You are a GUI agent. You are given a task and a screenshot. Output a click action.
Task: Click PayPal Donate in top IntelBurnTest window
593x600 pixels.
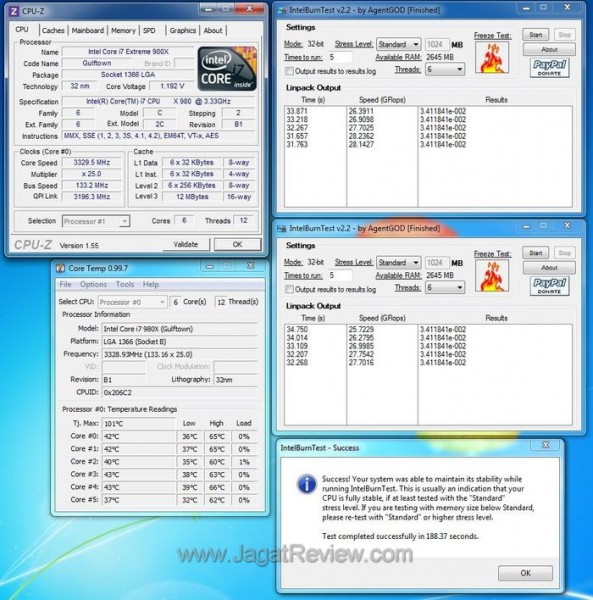pyautogui.click(x=549, y=68)
